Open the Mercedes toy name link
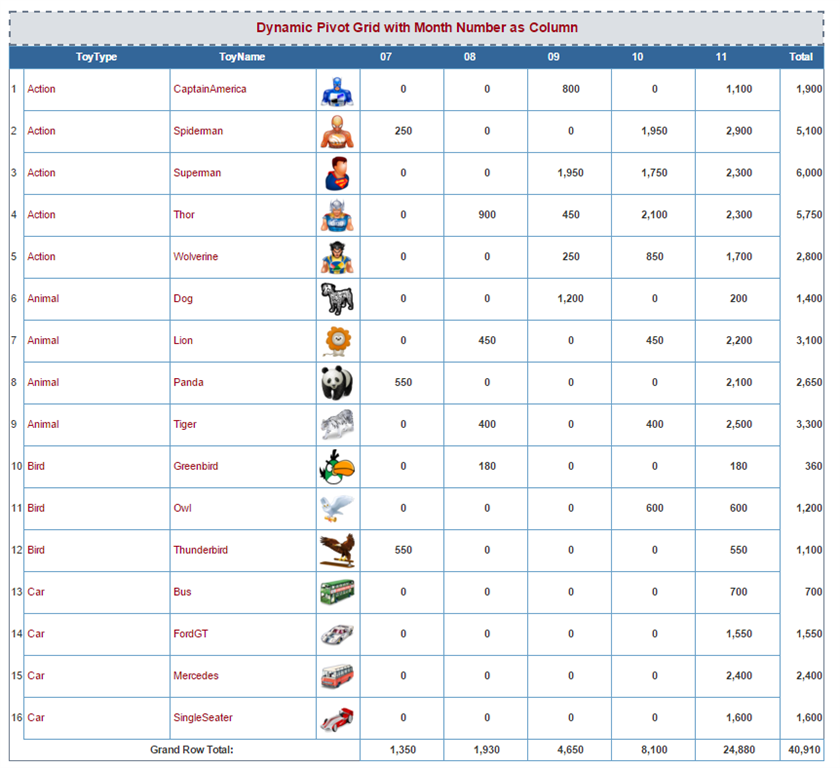The image size is (840, 768). click(196, 676)
